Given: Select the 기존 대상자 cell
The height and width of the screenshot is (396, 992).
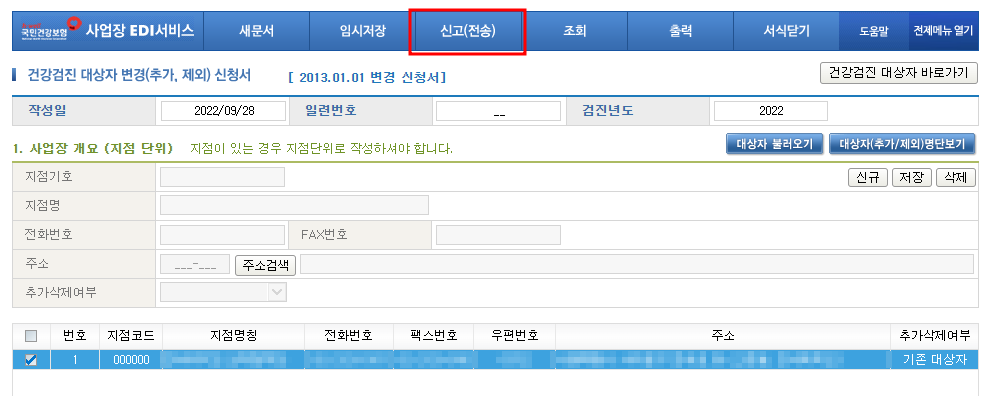Looking at the screenshot, I should point(935,360).
